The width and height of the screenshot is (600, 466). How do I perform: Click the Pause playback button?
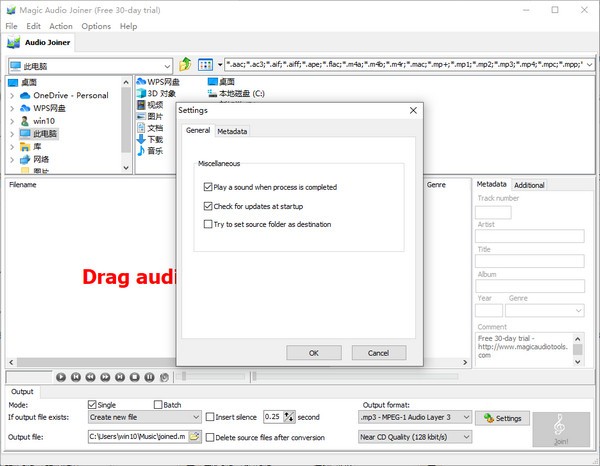[149, 377]
